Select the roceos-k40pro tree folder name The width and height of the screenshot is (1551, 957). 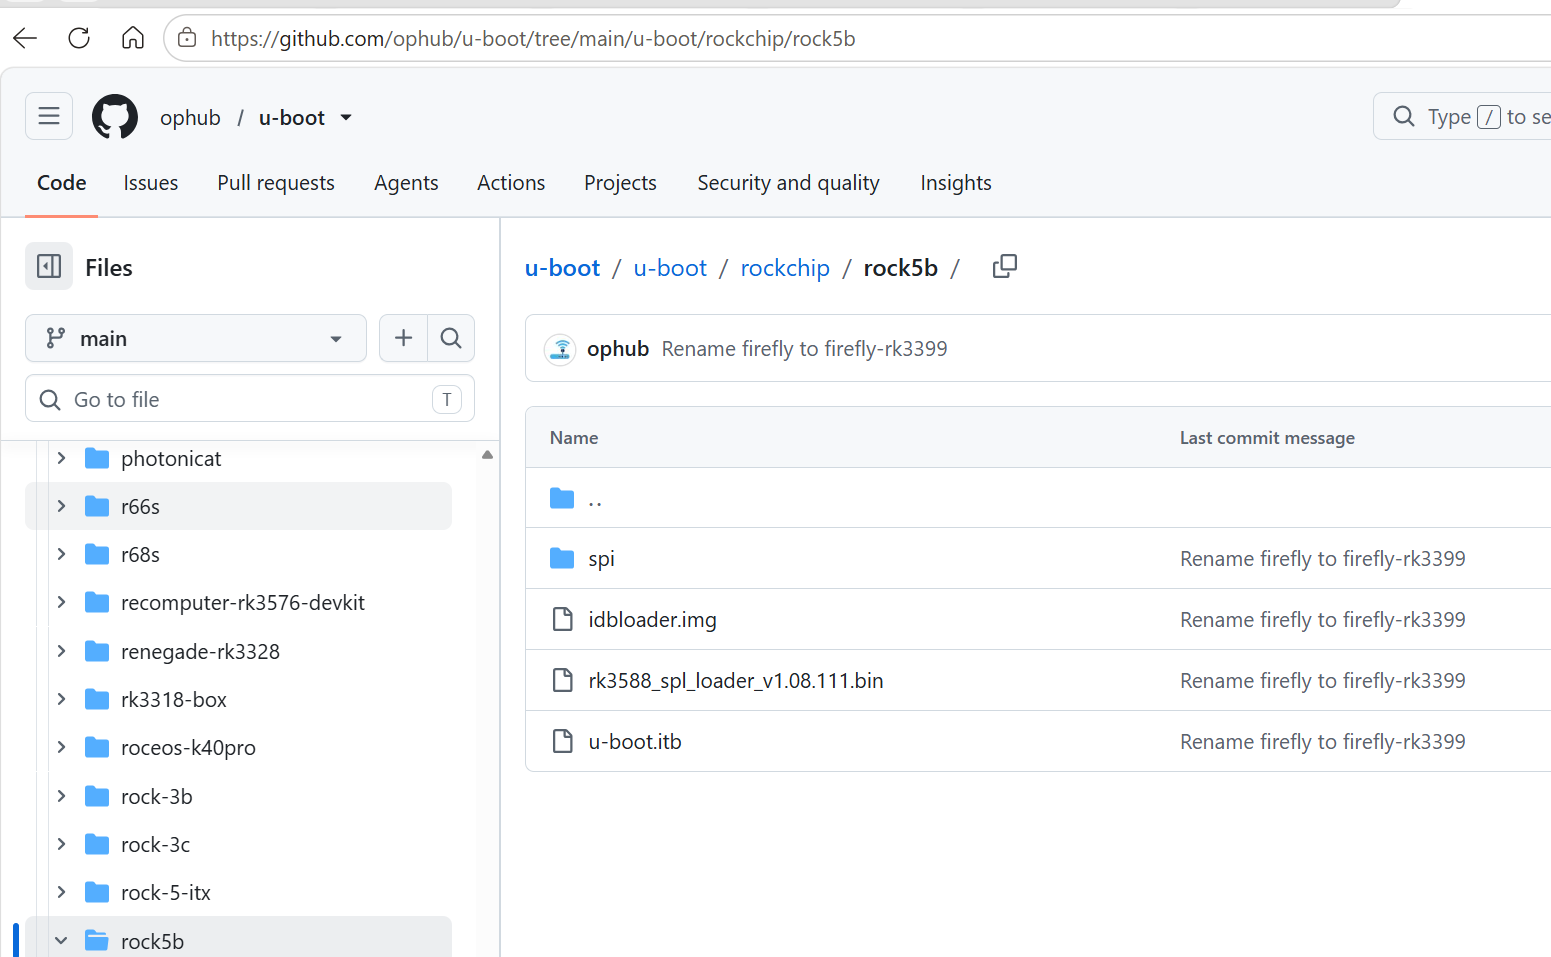point(188,748)
